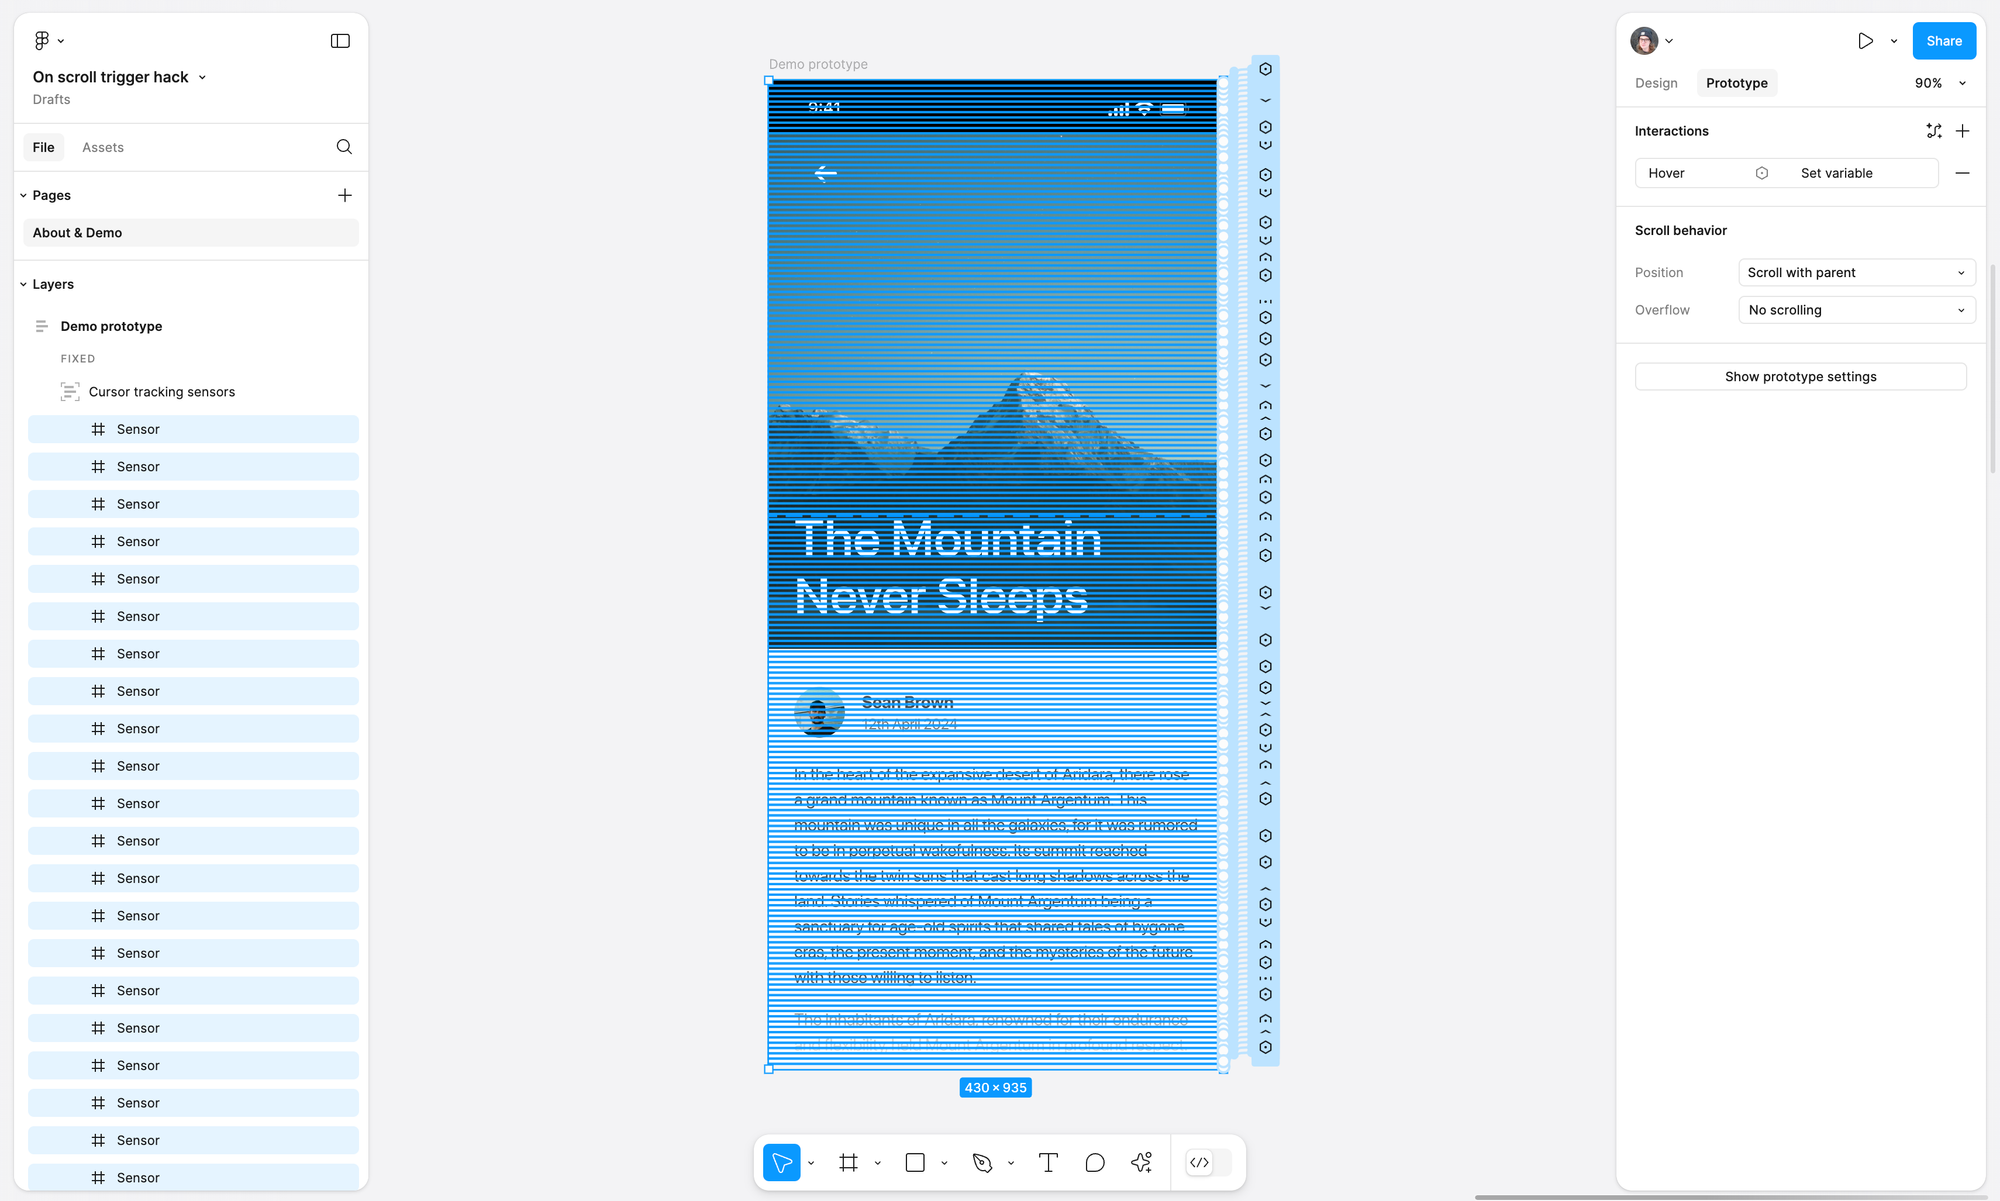
Task: Open the Overflow dropdown No scrolling
Action: (1857, 310)
